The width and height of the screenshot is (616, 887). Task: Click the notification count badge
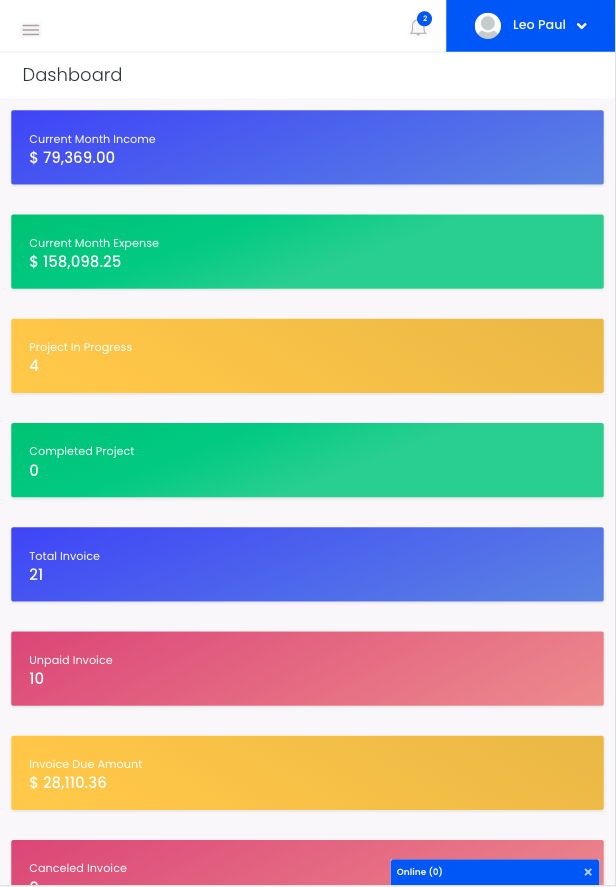[x=425, y=19]
